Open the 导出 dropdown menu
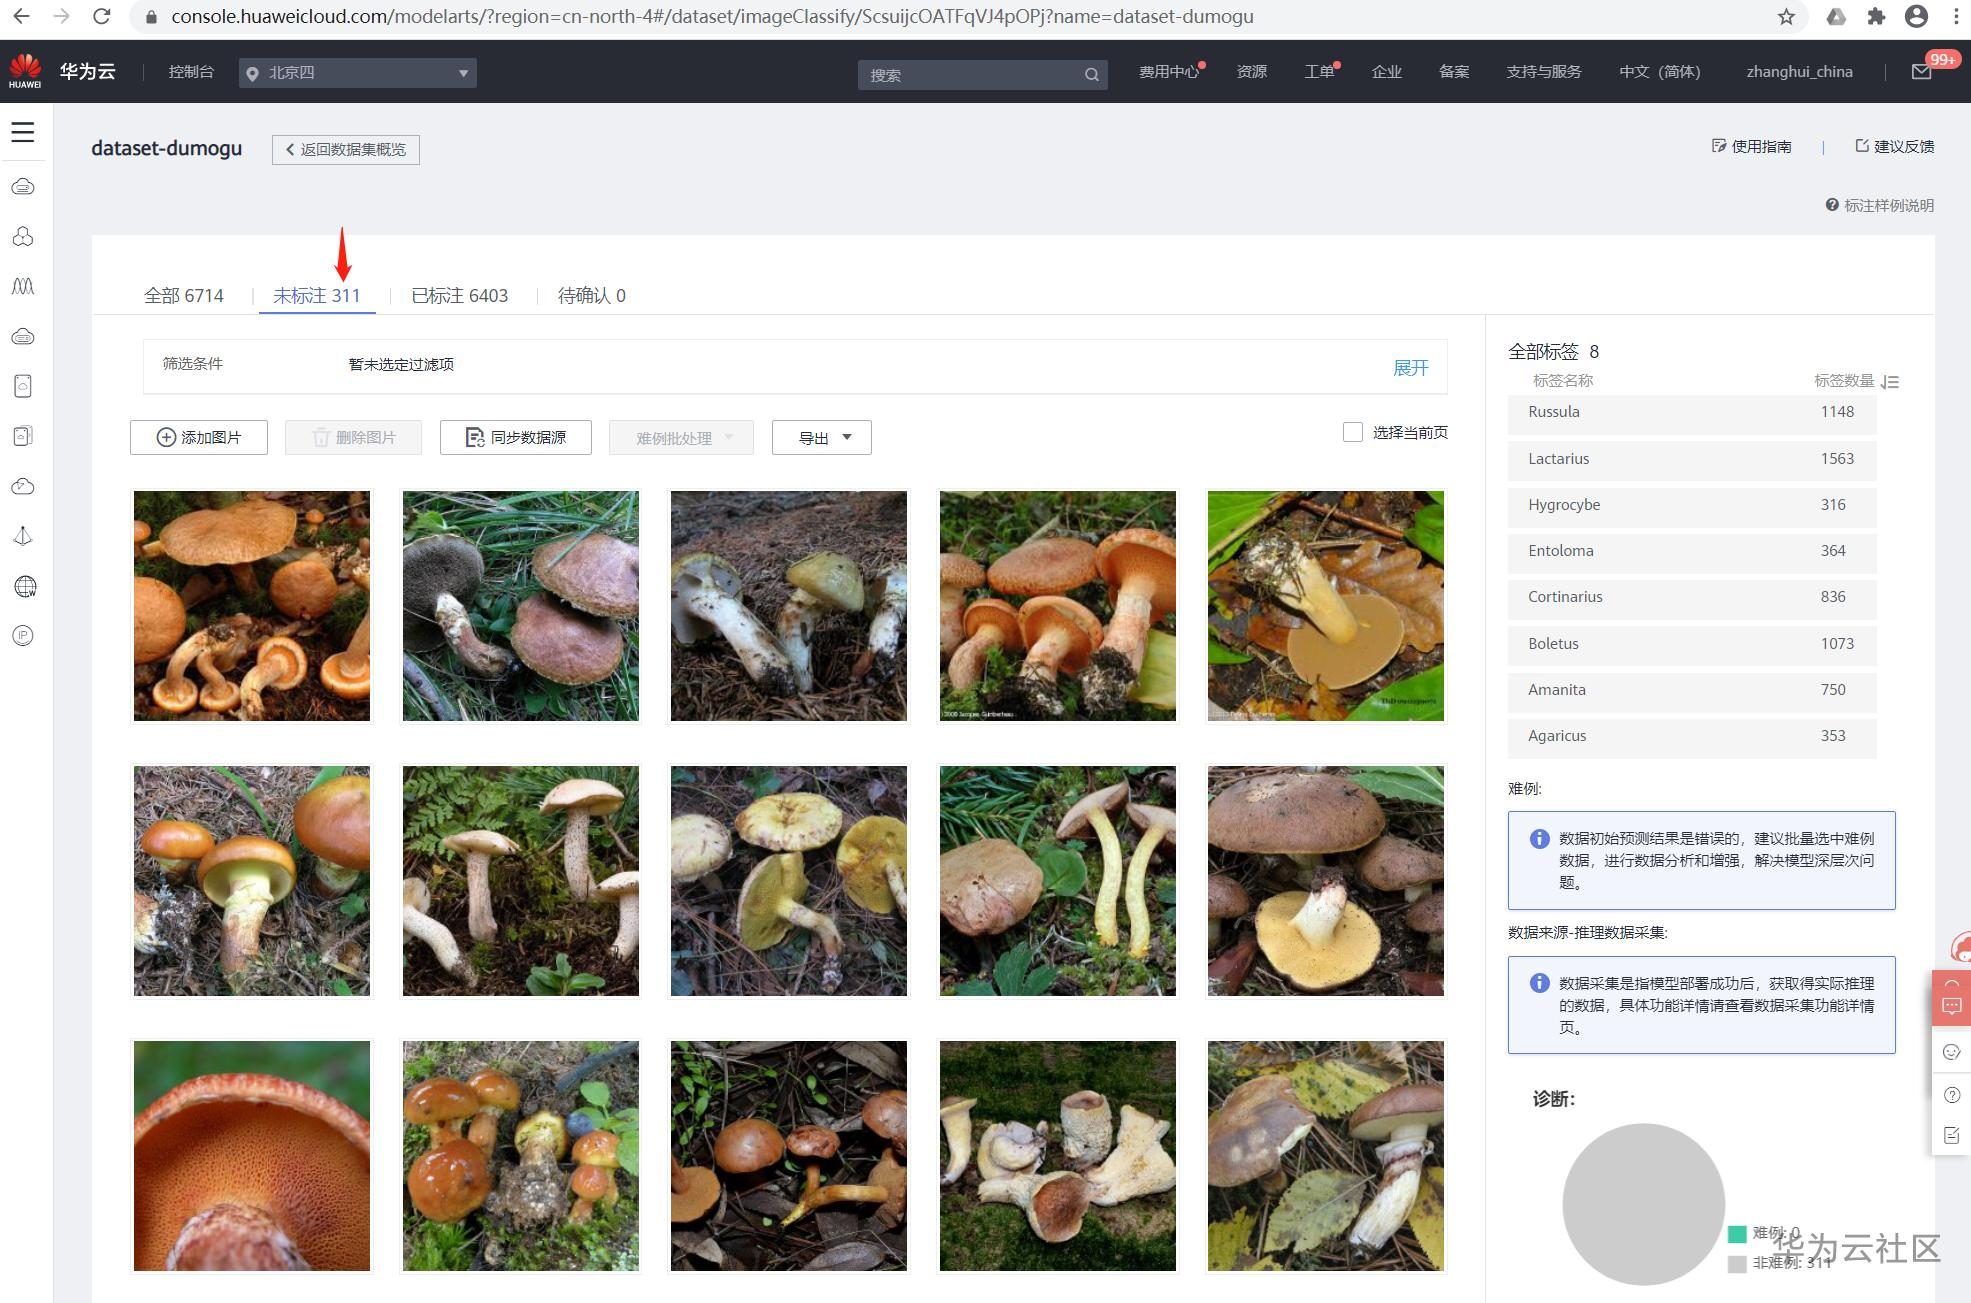Screen dimensions: 1971x1303 (820, 437)
